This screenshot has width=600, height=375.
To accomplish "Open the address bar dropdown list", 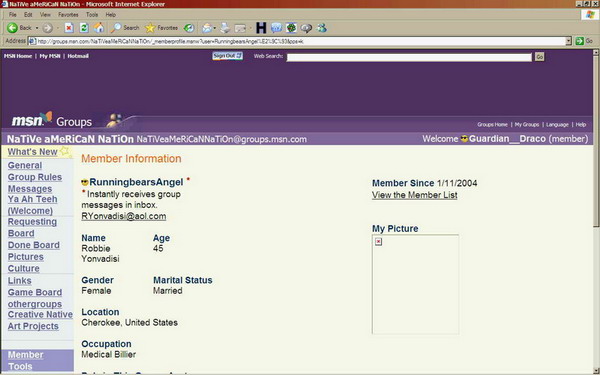I will point(568,41).
